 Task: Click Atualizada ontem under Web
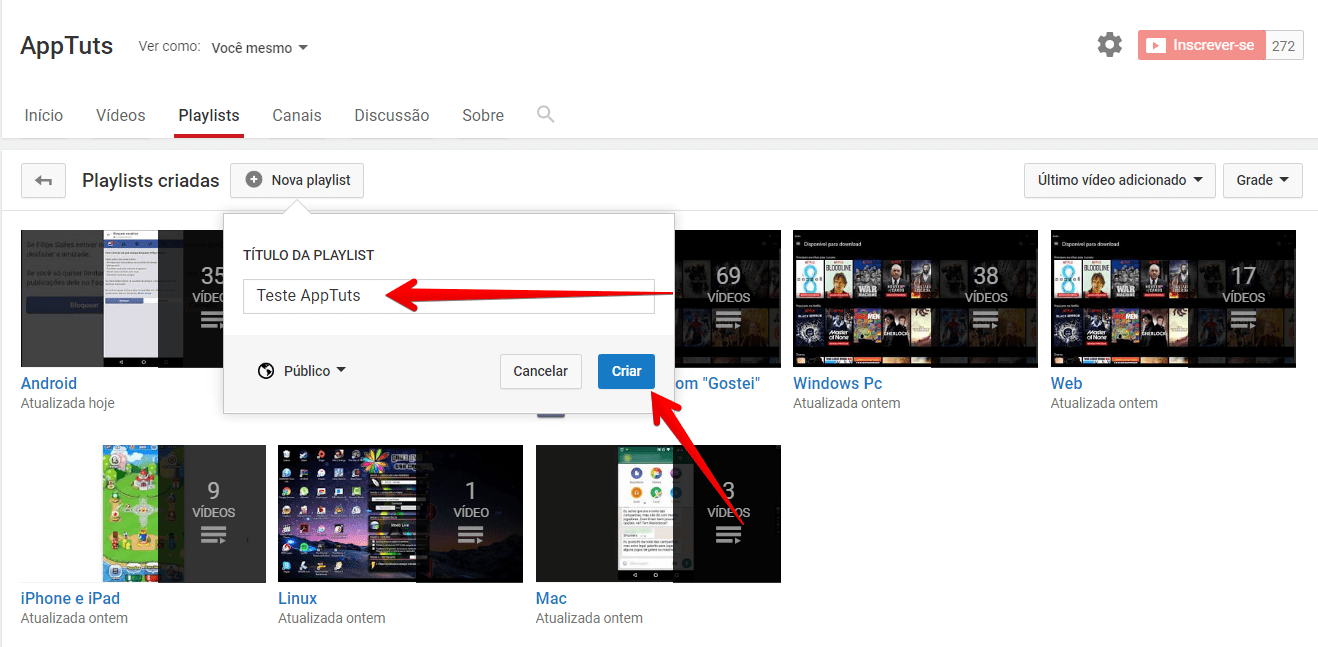[1104, 403]
